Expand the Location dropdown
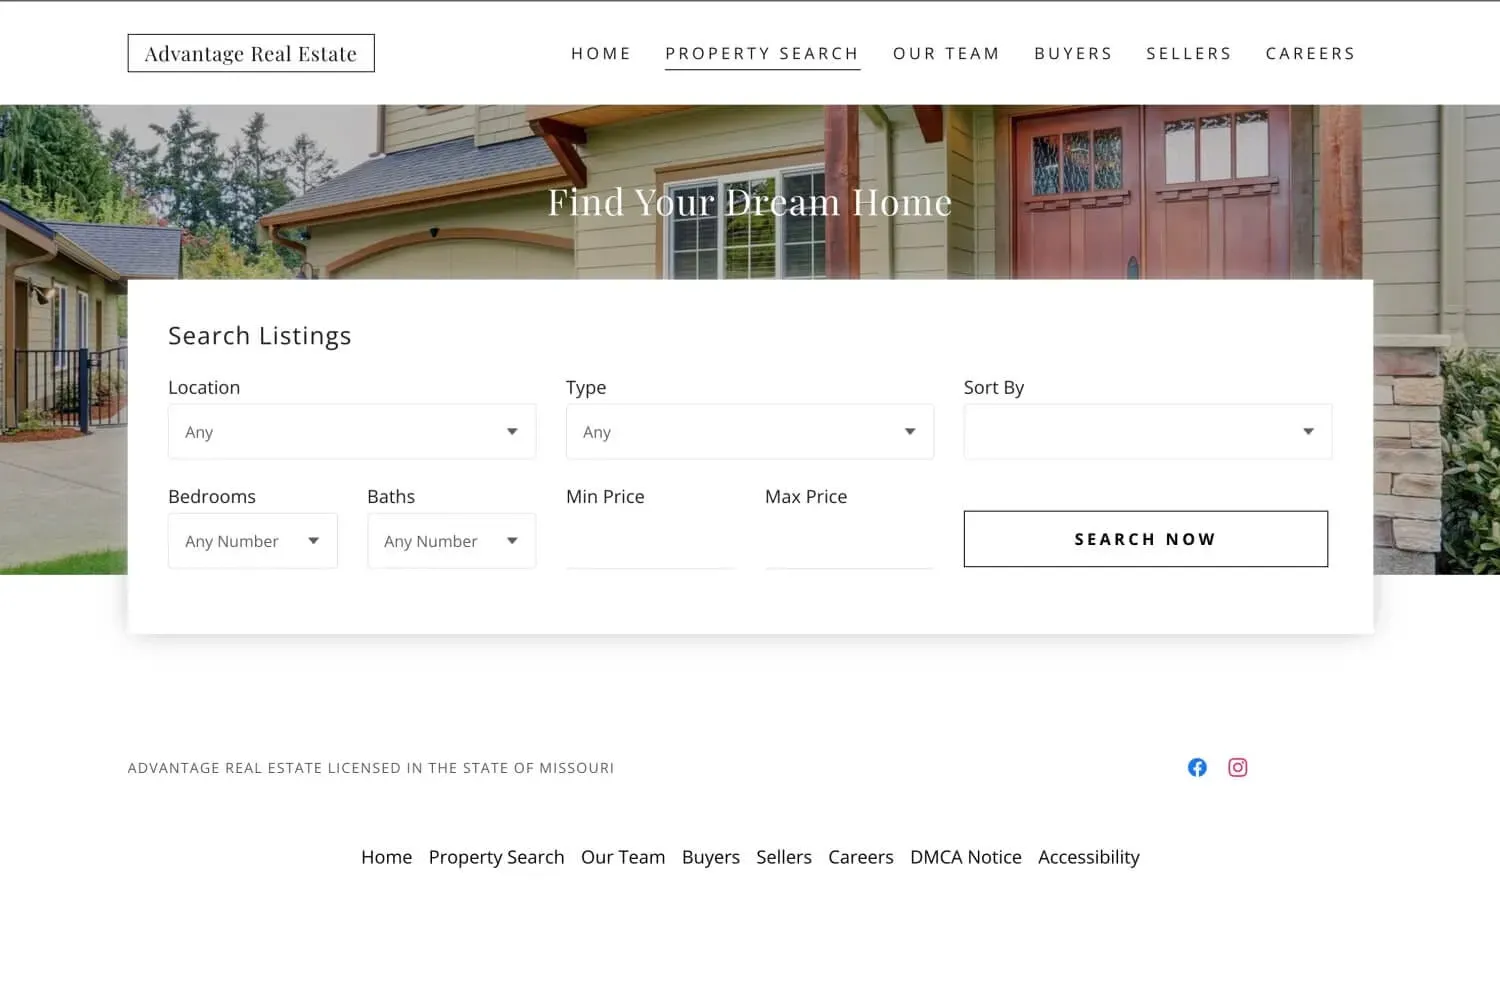The image size is (1500, 1000). pos(351,432)
